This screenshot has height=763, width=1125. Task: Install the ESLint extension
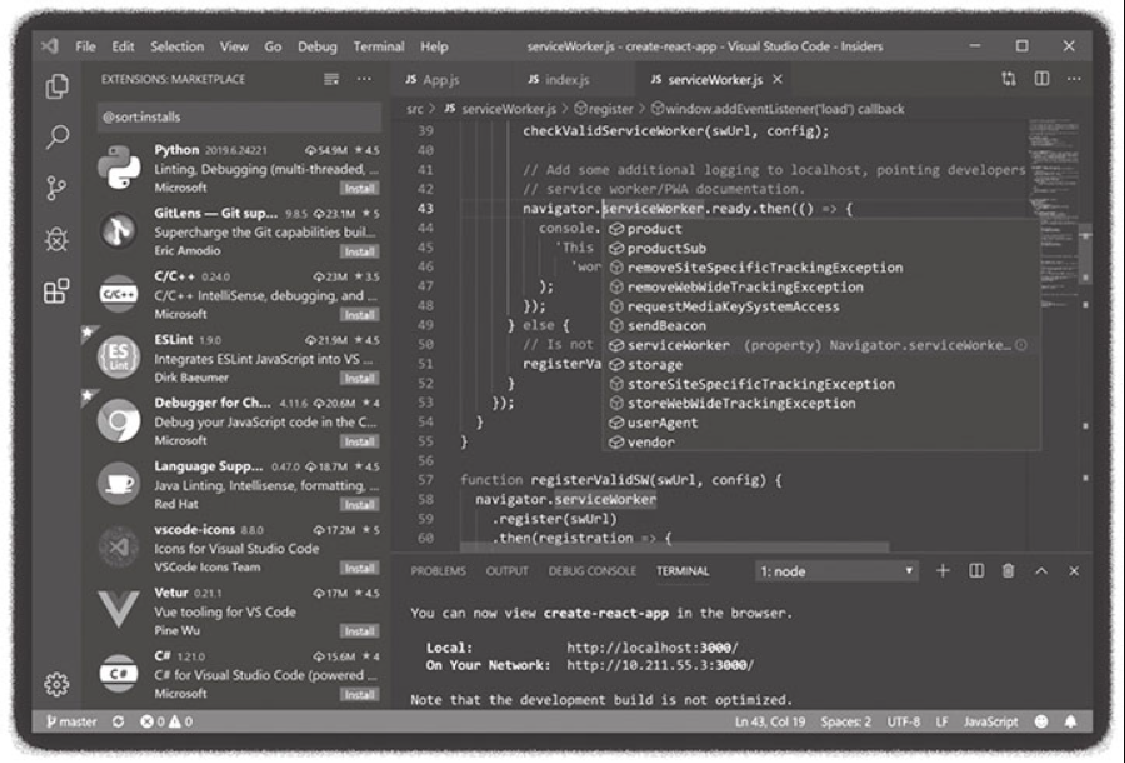pyautogui.click(x=359, y=378)
